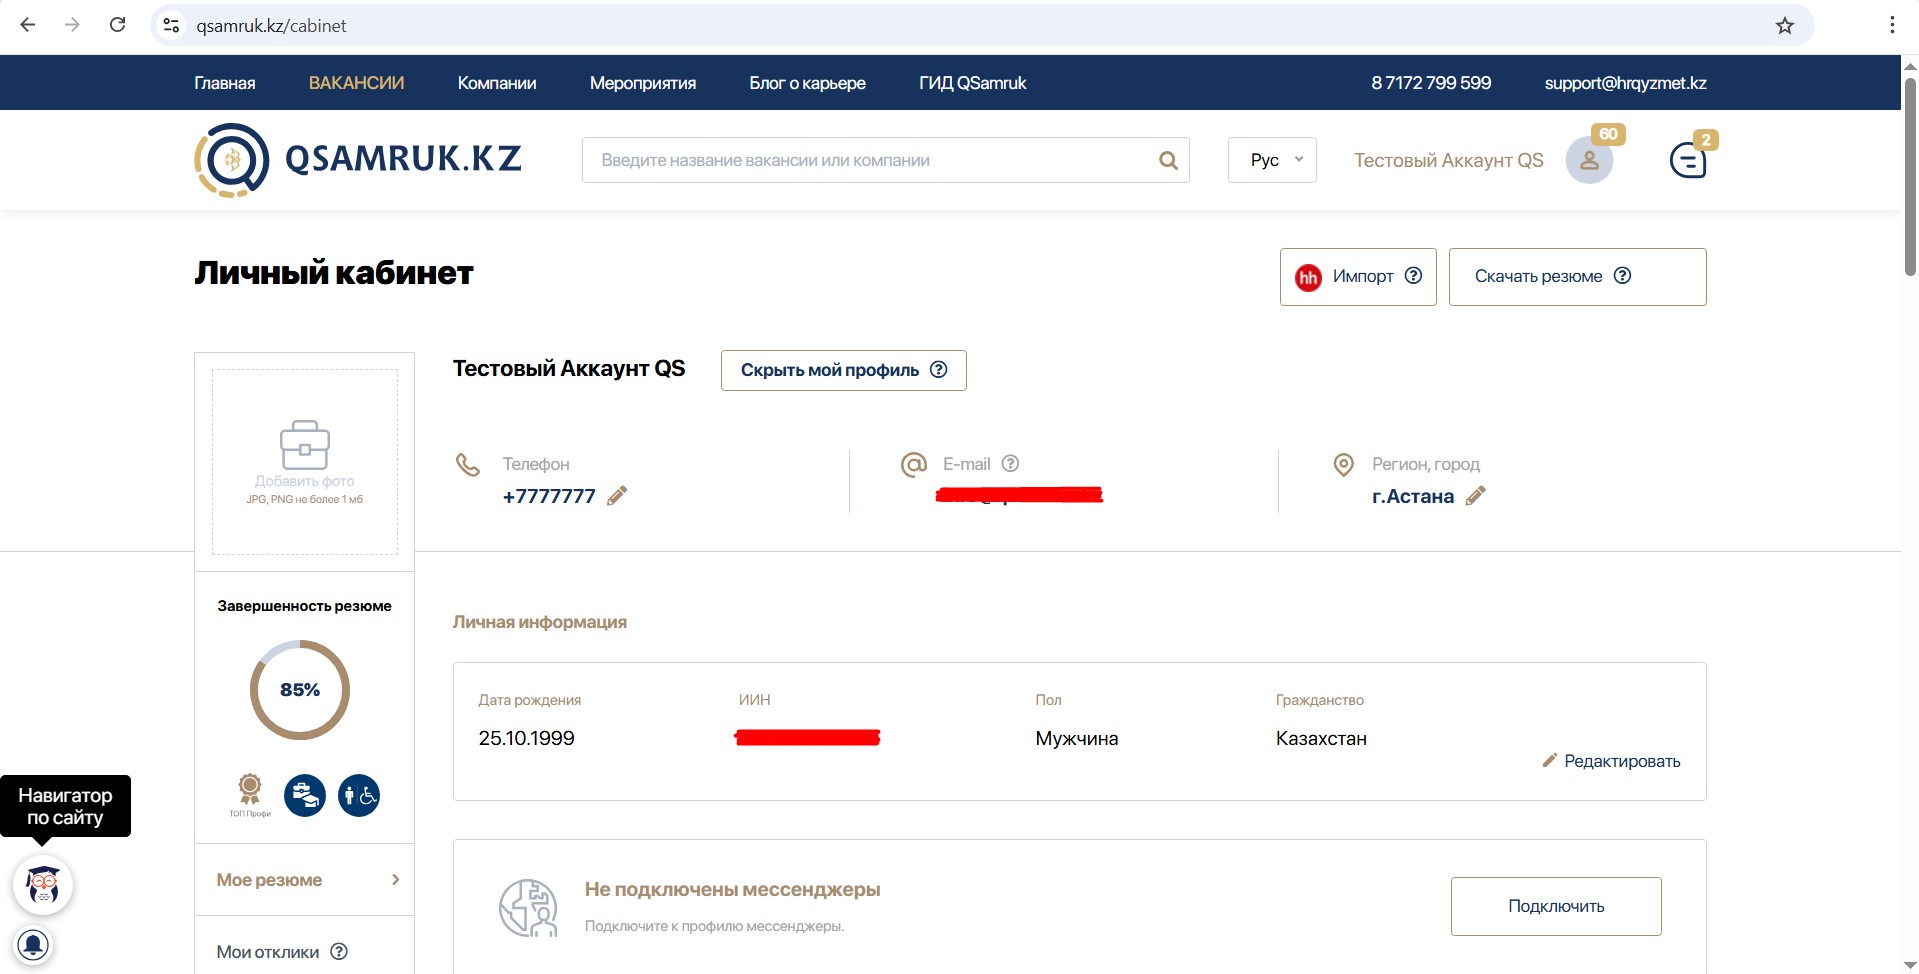
Task: Open the Рус language dropdown
Action: click(1272, 160)
